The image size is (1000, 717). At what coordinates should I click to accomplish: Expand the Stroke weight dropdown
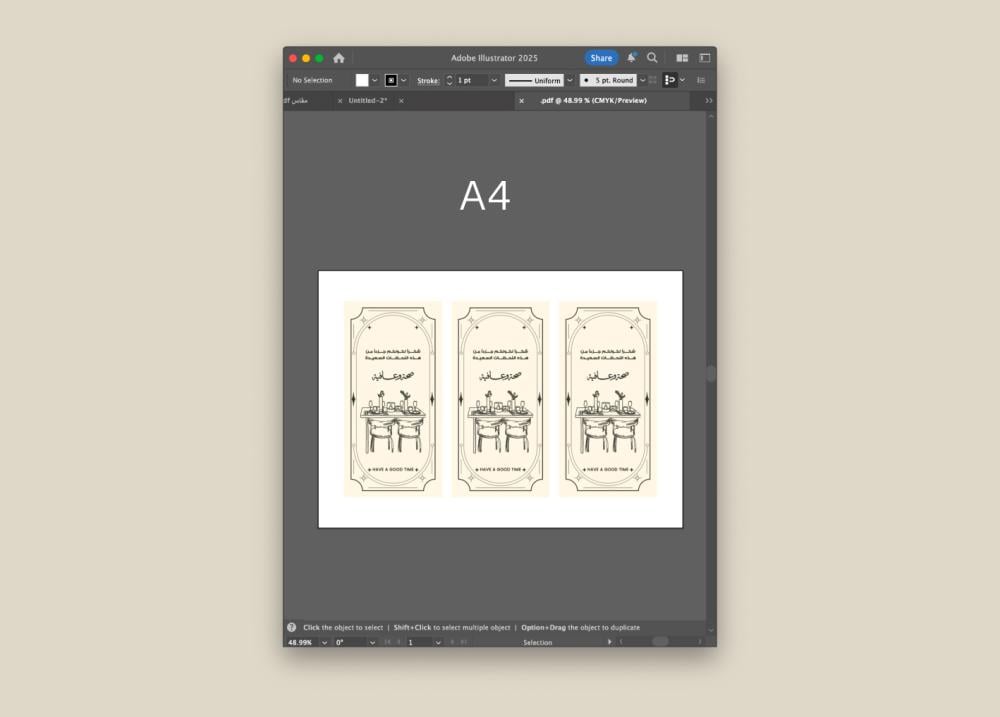pos(494,80)
